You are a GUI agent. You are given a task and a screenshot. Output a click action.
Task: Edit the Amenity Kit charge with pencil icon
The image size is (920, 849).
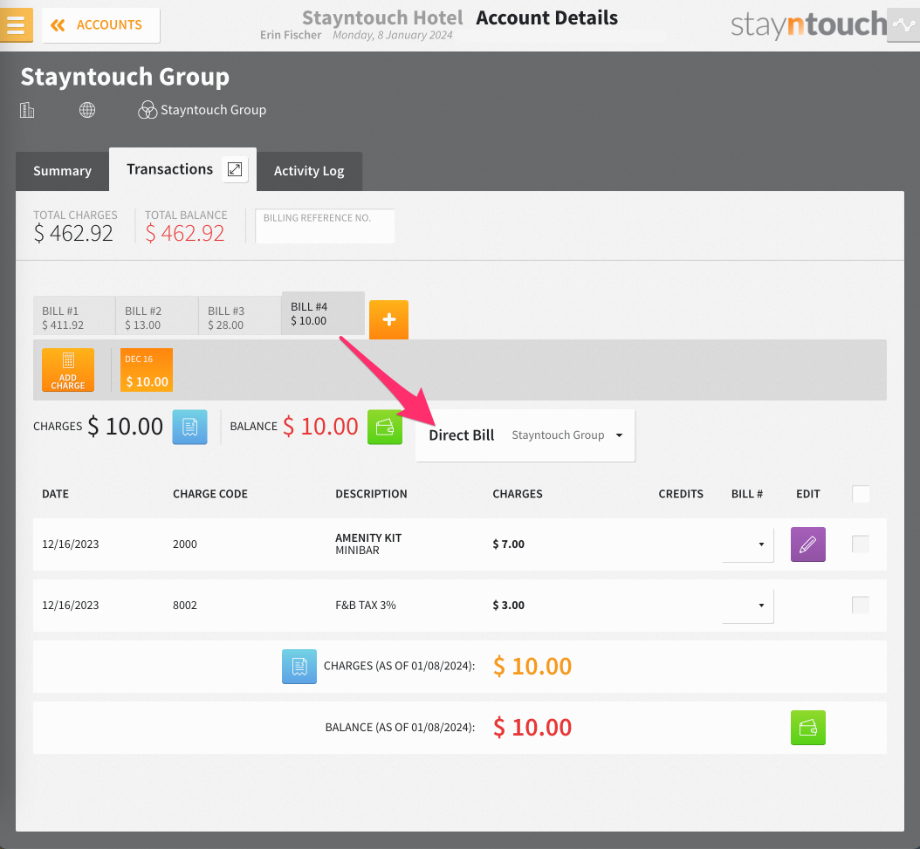click(808, 544)
